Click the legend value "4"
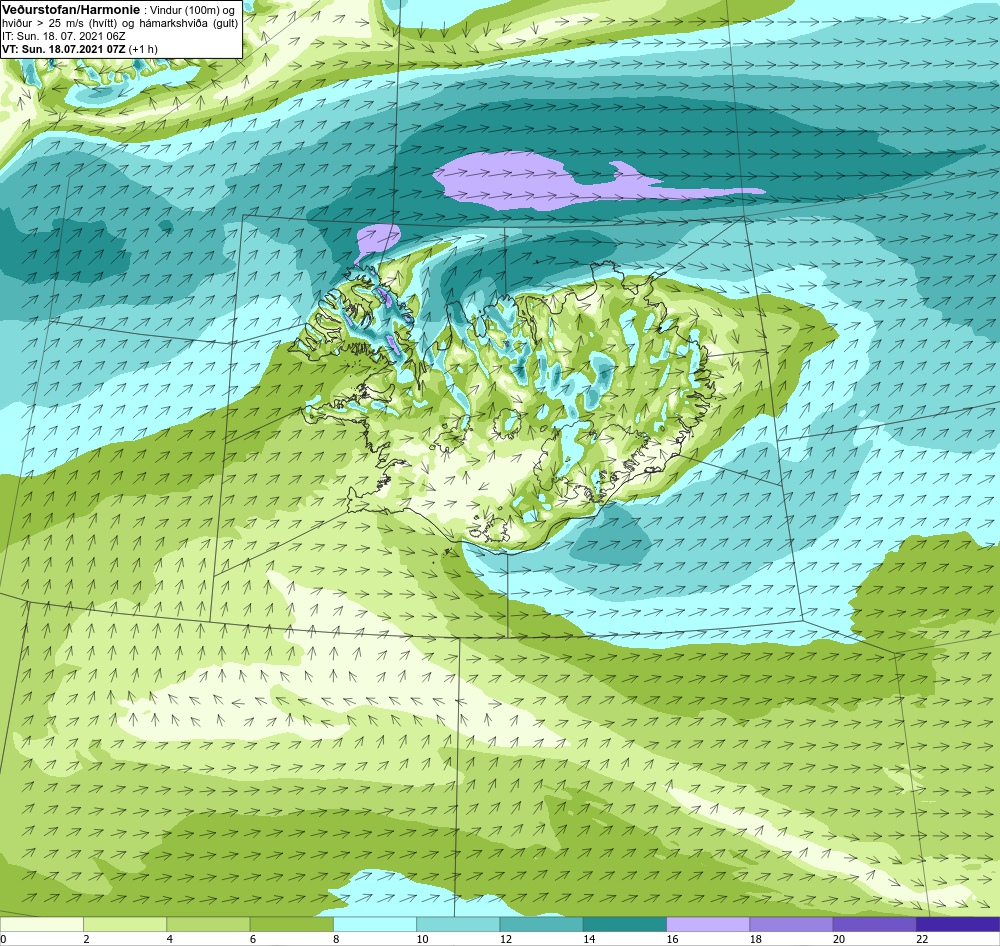 click(x=170, y=939)
